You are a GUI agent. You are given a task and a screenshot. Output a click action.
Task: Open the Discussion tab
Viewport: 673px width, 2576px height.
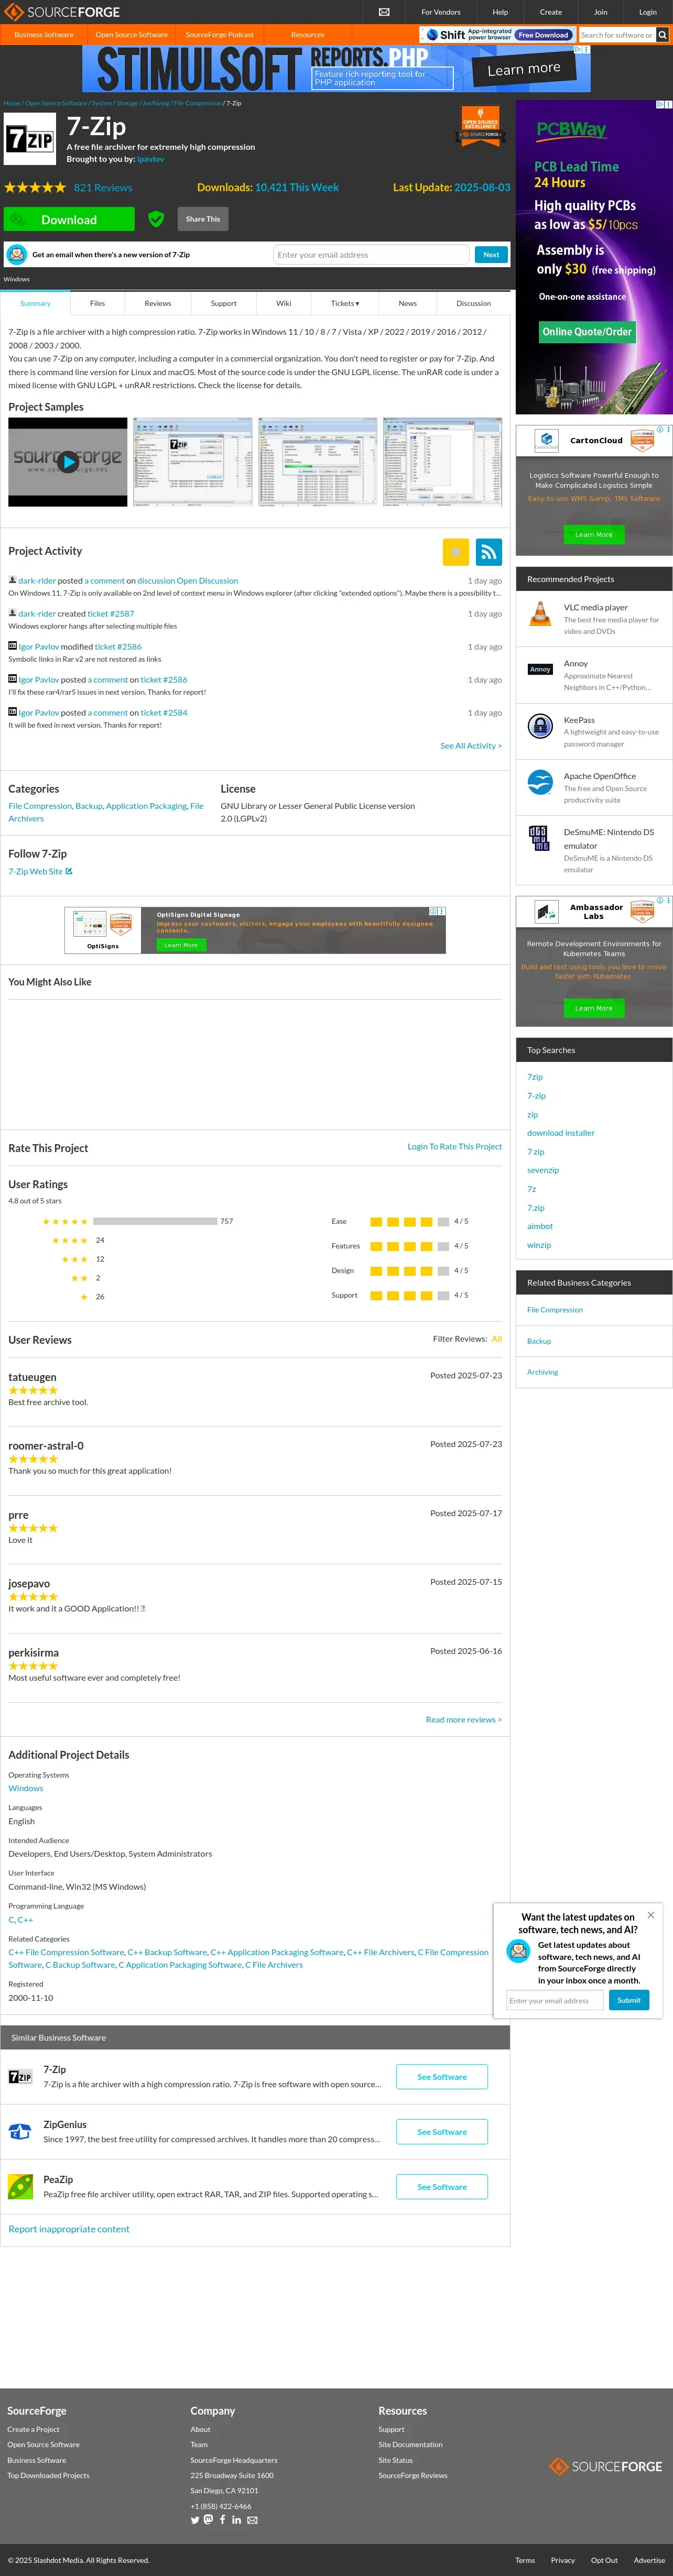(x=474, y=303)
